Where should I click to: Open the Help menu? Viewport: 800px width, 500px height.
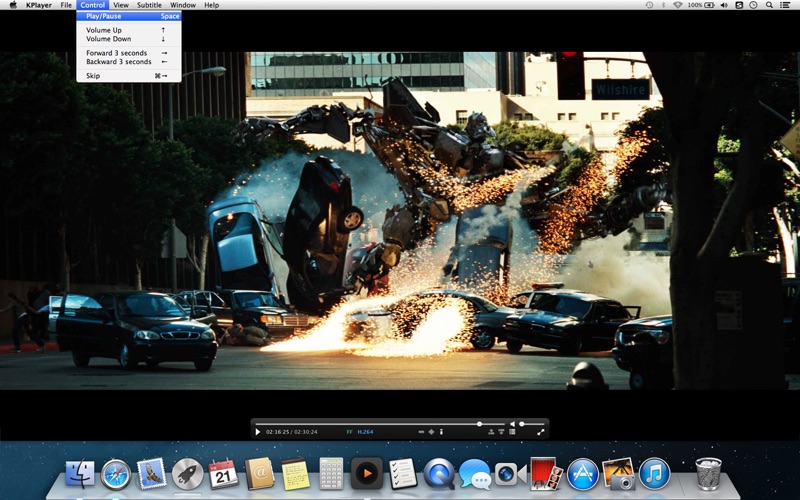coord(211,5)
